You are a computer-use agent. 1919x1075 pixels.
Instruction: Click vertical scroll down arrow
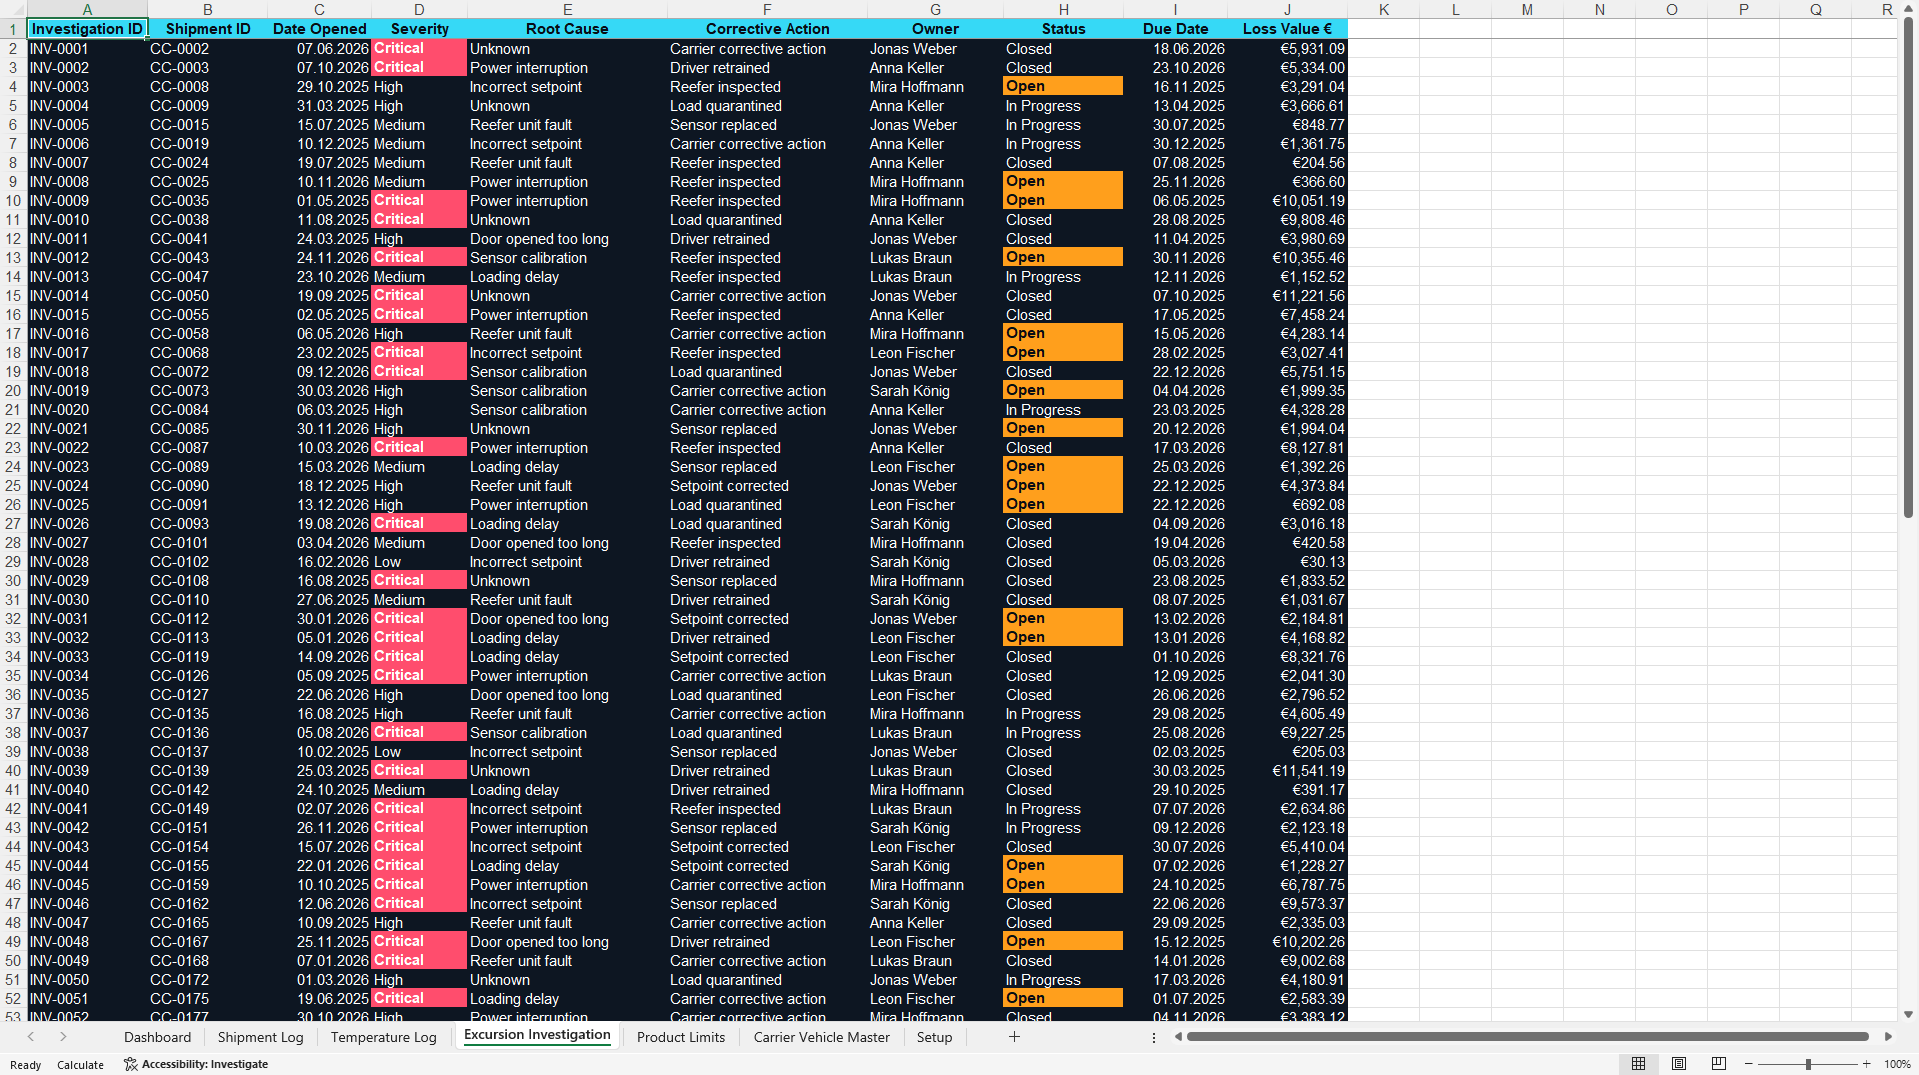coord(1908,1014)
